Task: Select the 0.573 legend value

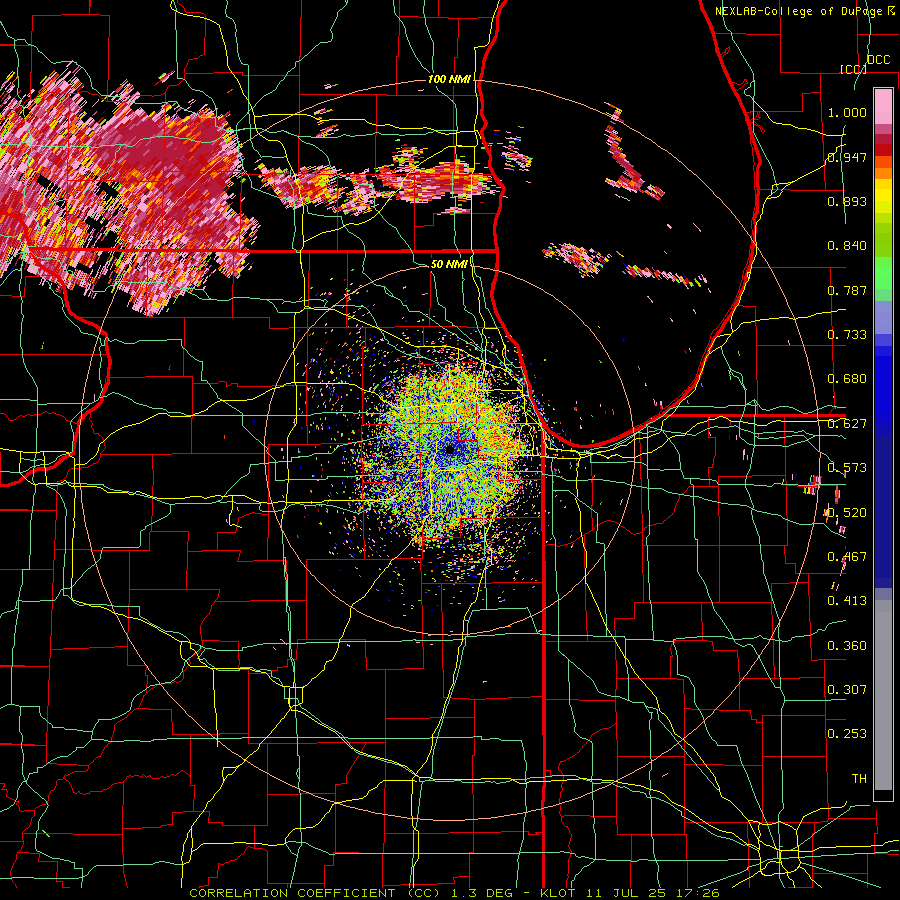Action: [x=847, y=468]
